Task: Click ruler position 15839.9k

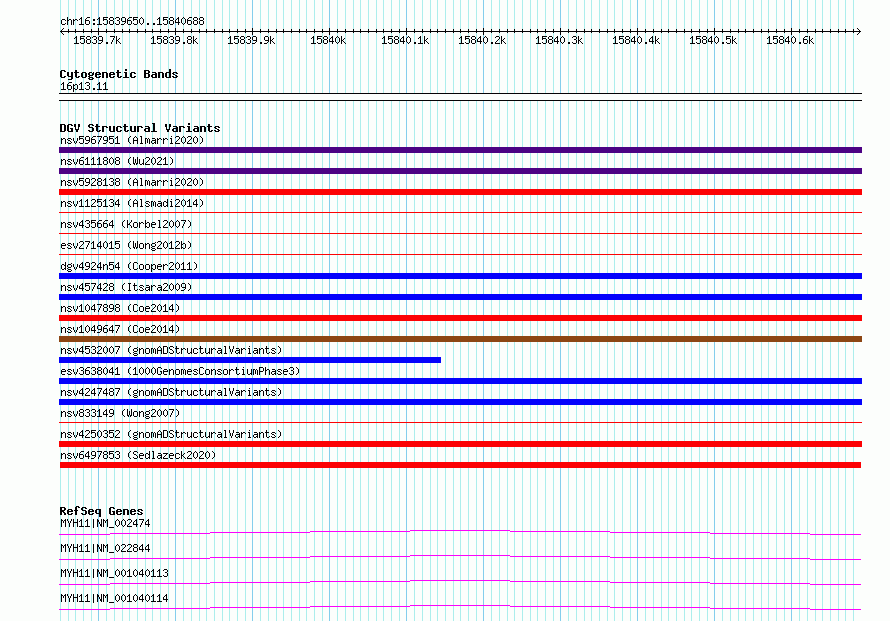Action: click(x=251, y=40)
